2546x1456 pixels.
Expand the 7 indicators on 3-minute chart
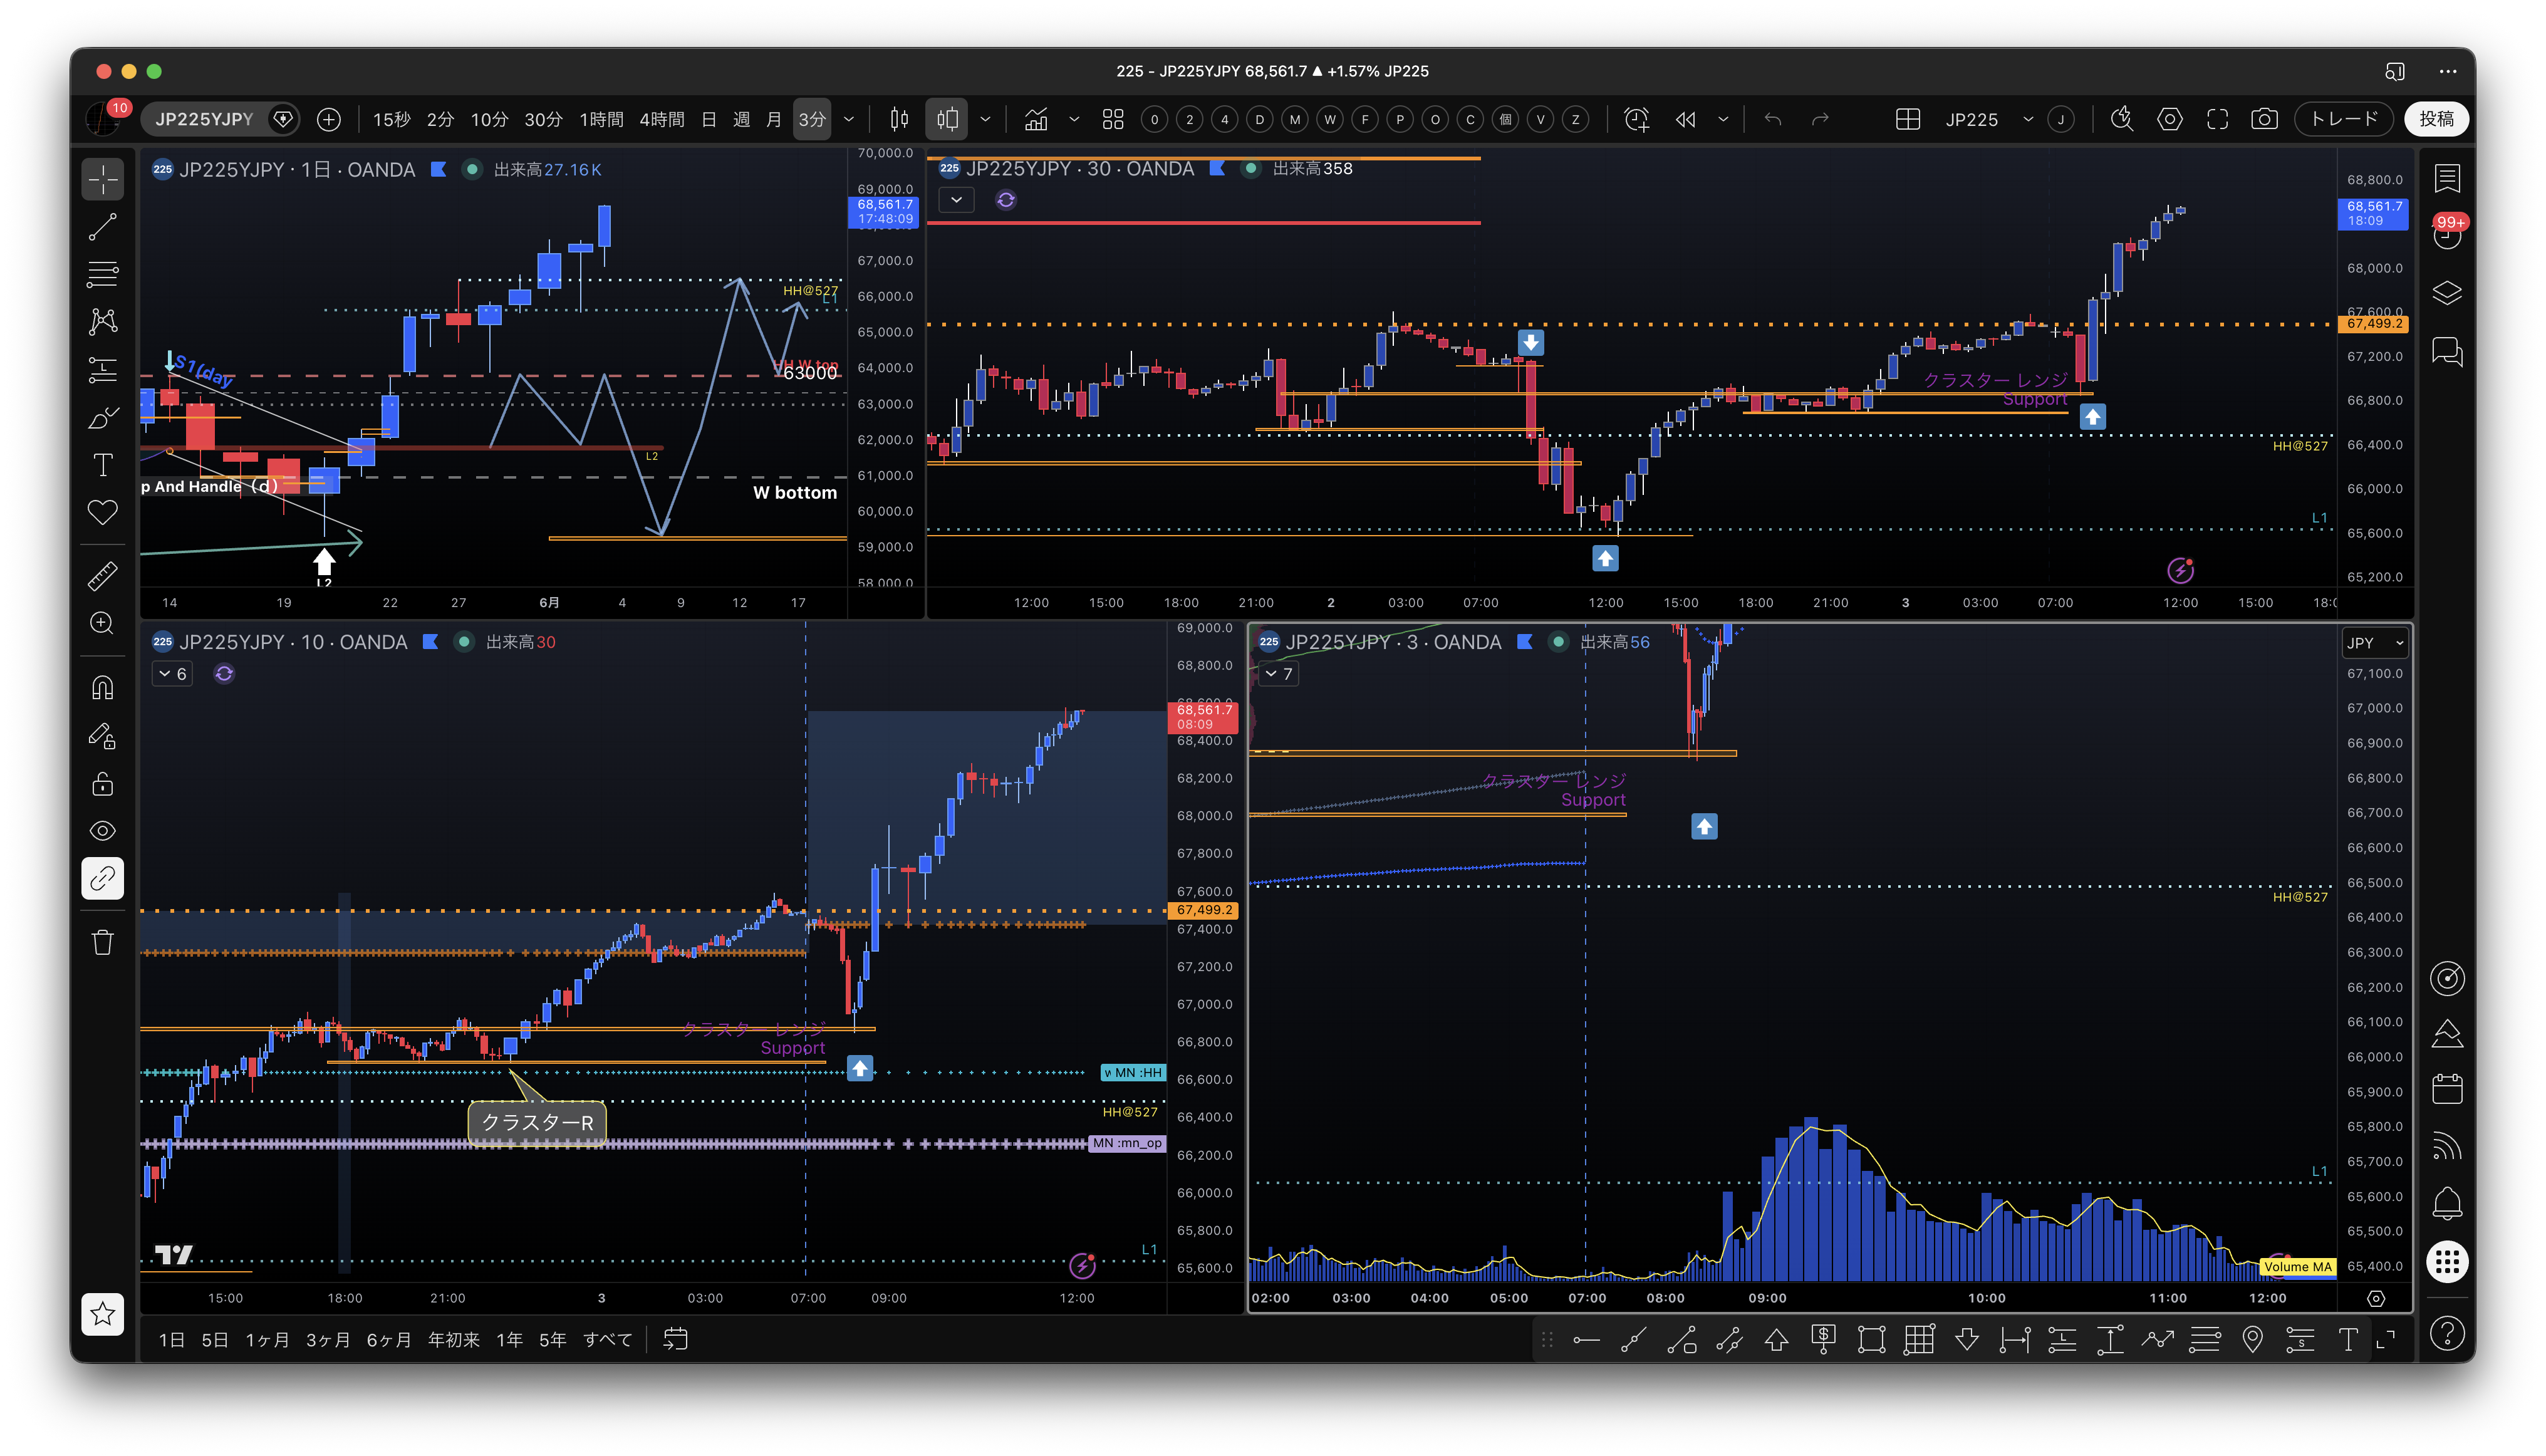click(1279, 674)
